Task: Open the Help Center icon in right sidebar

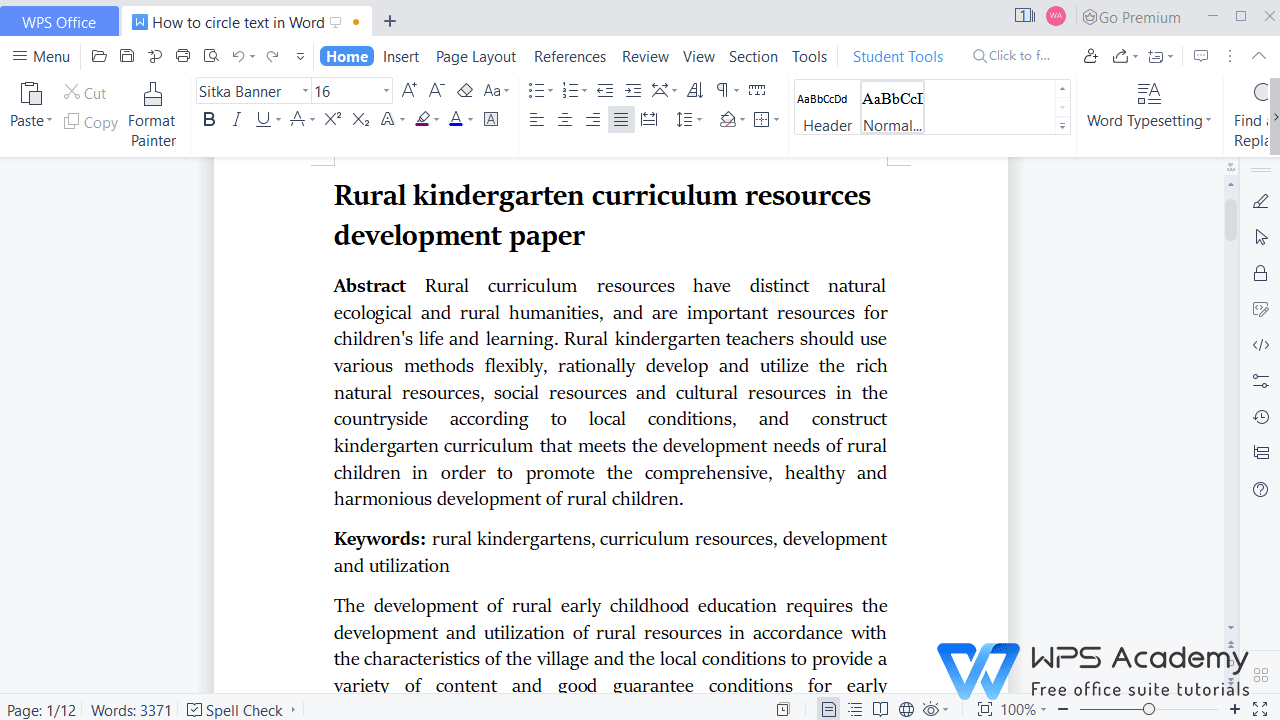Action: coord(1261,489)
